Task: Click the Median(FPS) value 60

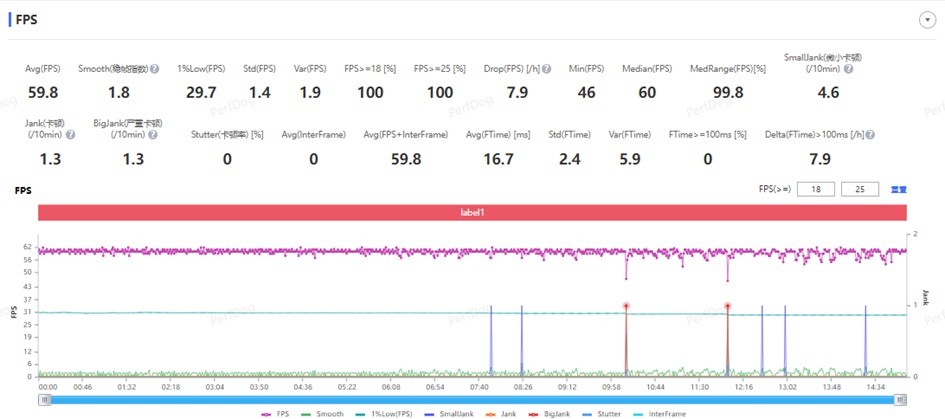Action: tap(647, 92)
